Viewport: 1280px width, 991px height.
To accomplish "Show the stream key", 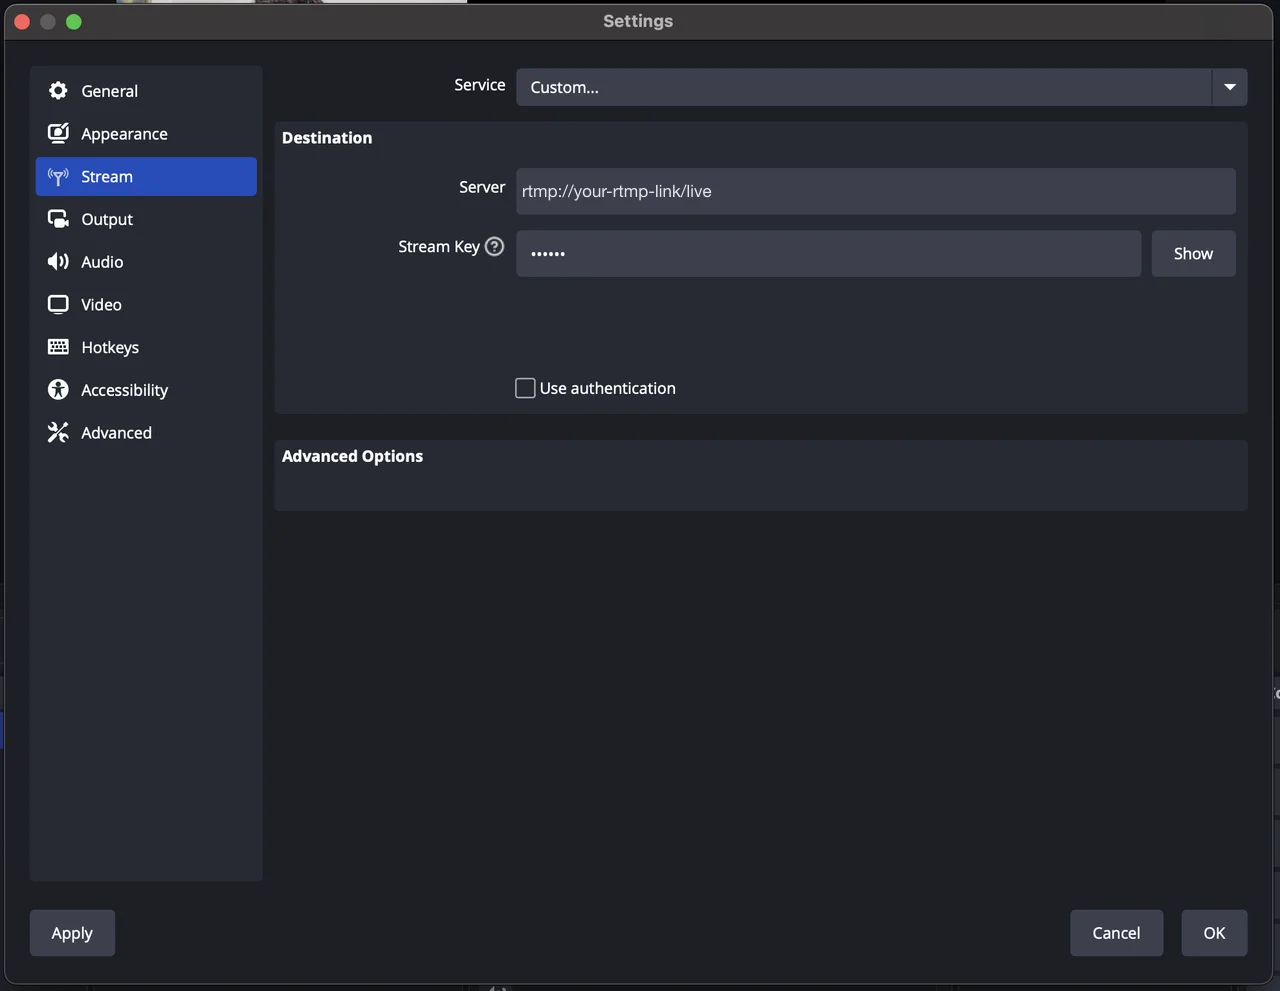I will click(x=1193, y=254).
